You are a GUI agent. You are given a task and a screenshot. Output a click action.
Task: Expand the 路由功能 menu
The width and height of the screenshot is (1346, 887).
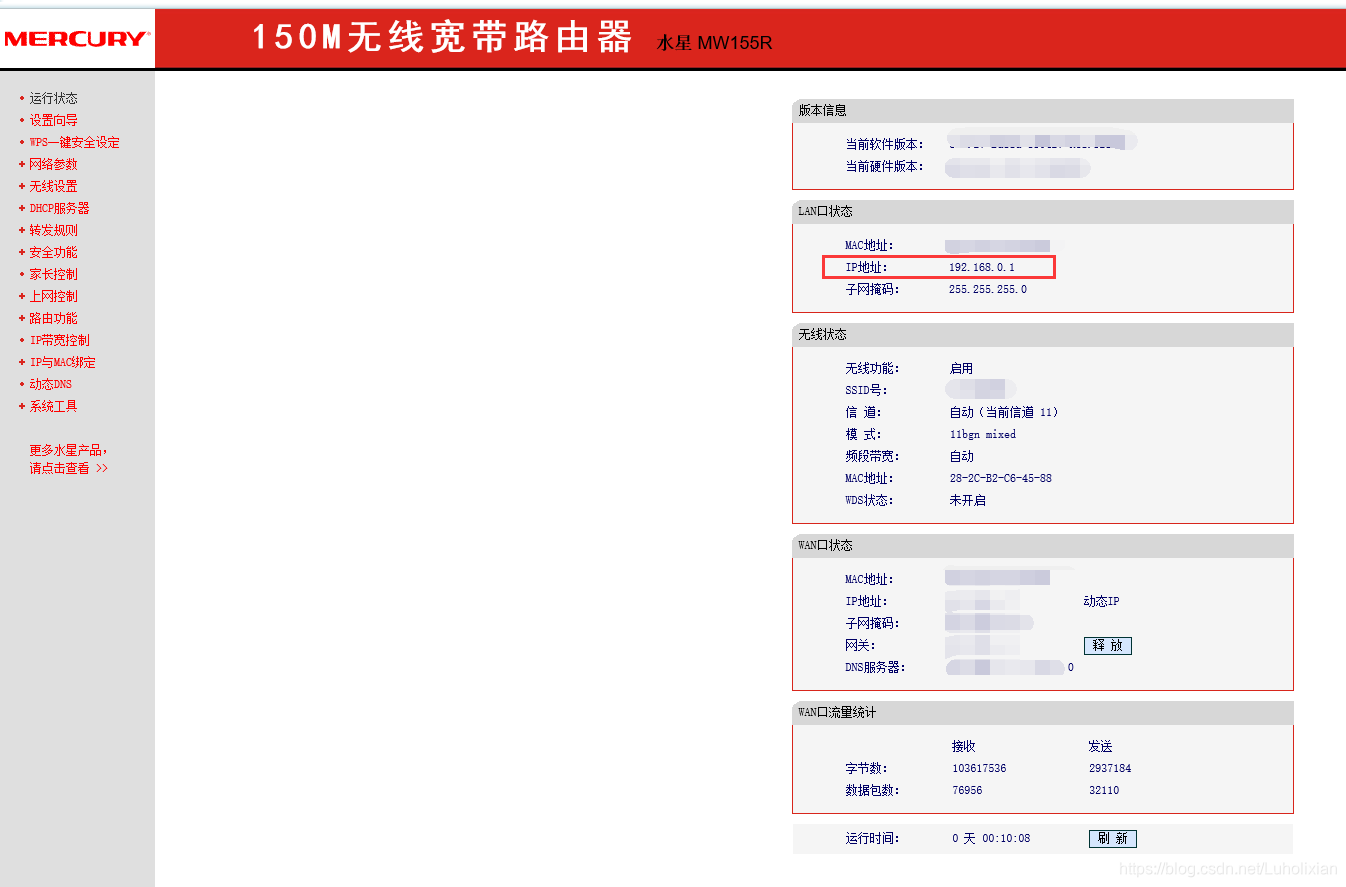coord(53,318)
